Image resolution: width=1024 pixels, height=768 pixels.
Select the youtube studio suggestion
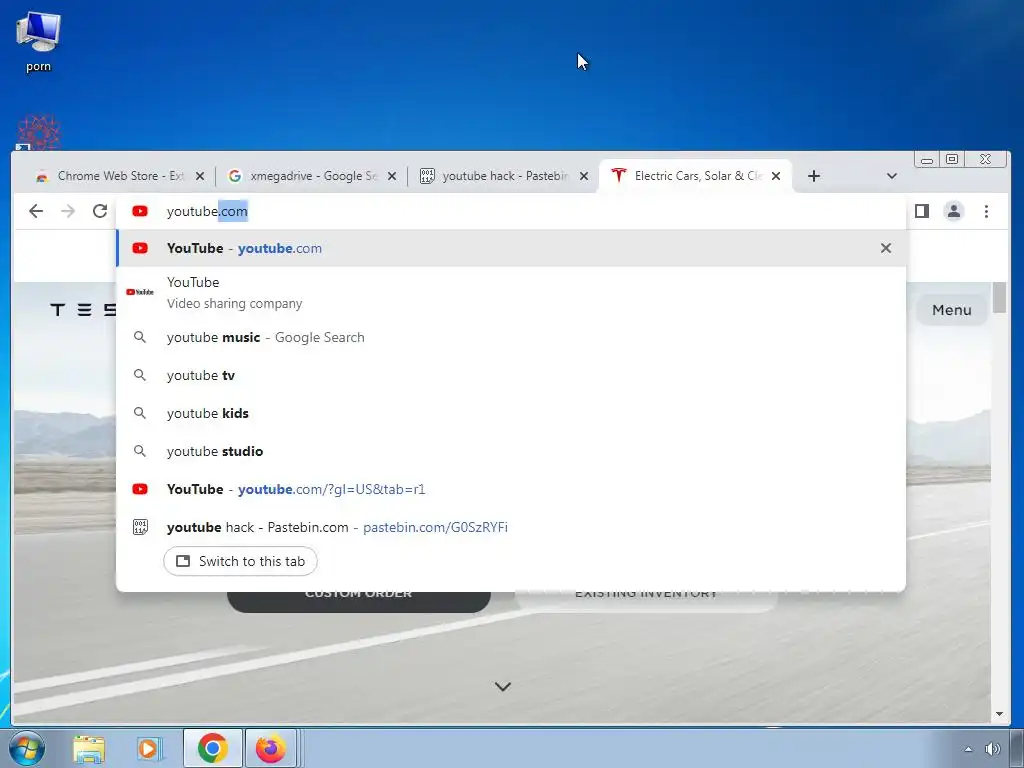pyautogui.click(x=511, y=451)
